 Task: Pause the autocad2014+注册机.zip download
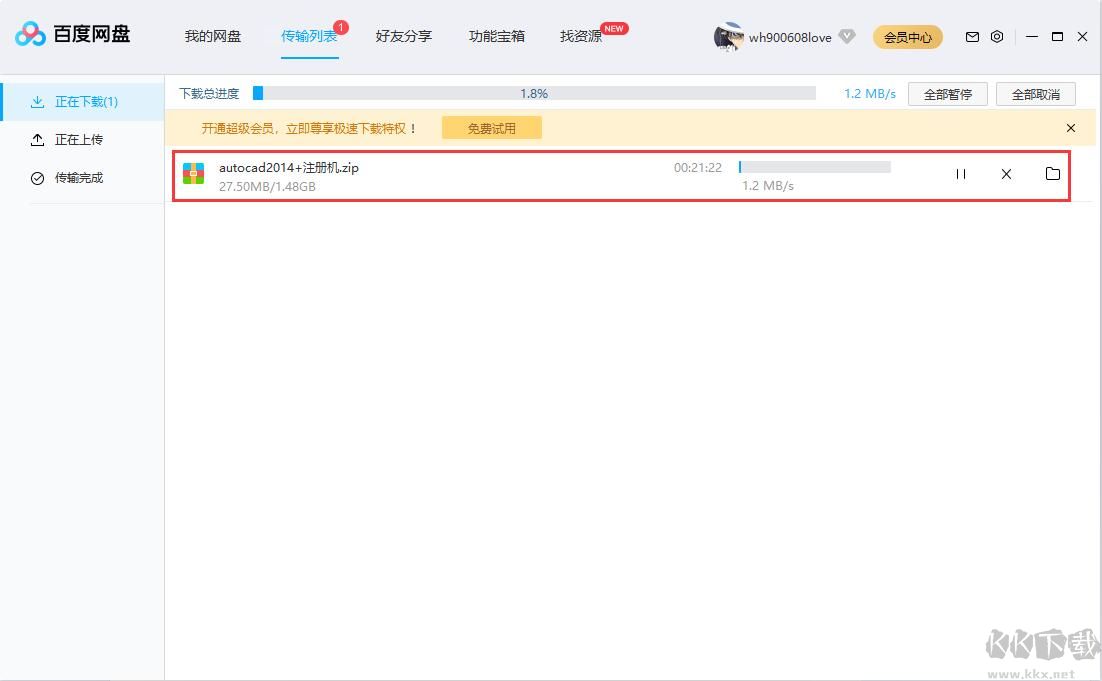(960, 173)
